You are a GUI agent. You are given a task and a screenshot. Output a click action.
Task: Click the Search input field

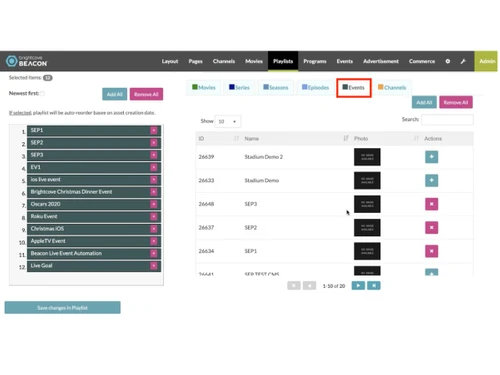pos(447,120)
